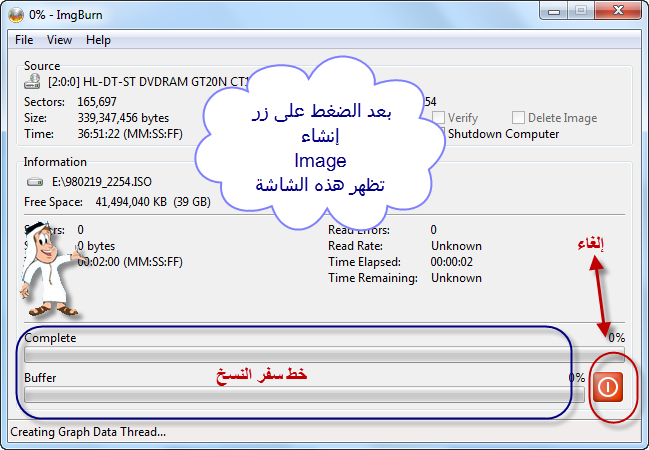This screenshot has width=649, height=450.
Task: Click the destination path E:\980219_2254.ISO
Action: point(102,182)
